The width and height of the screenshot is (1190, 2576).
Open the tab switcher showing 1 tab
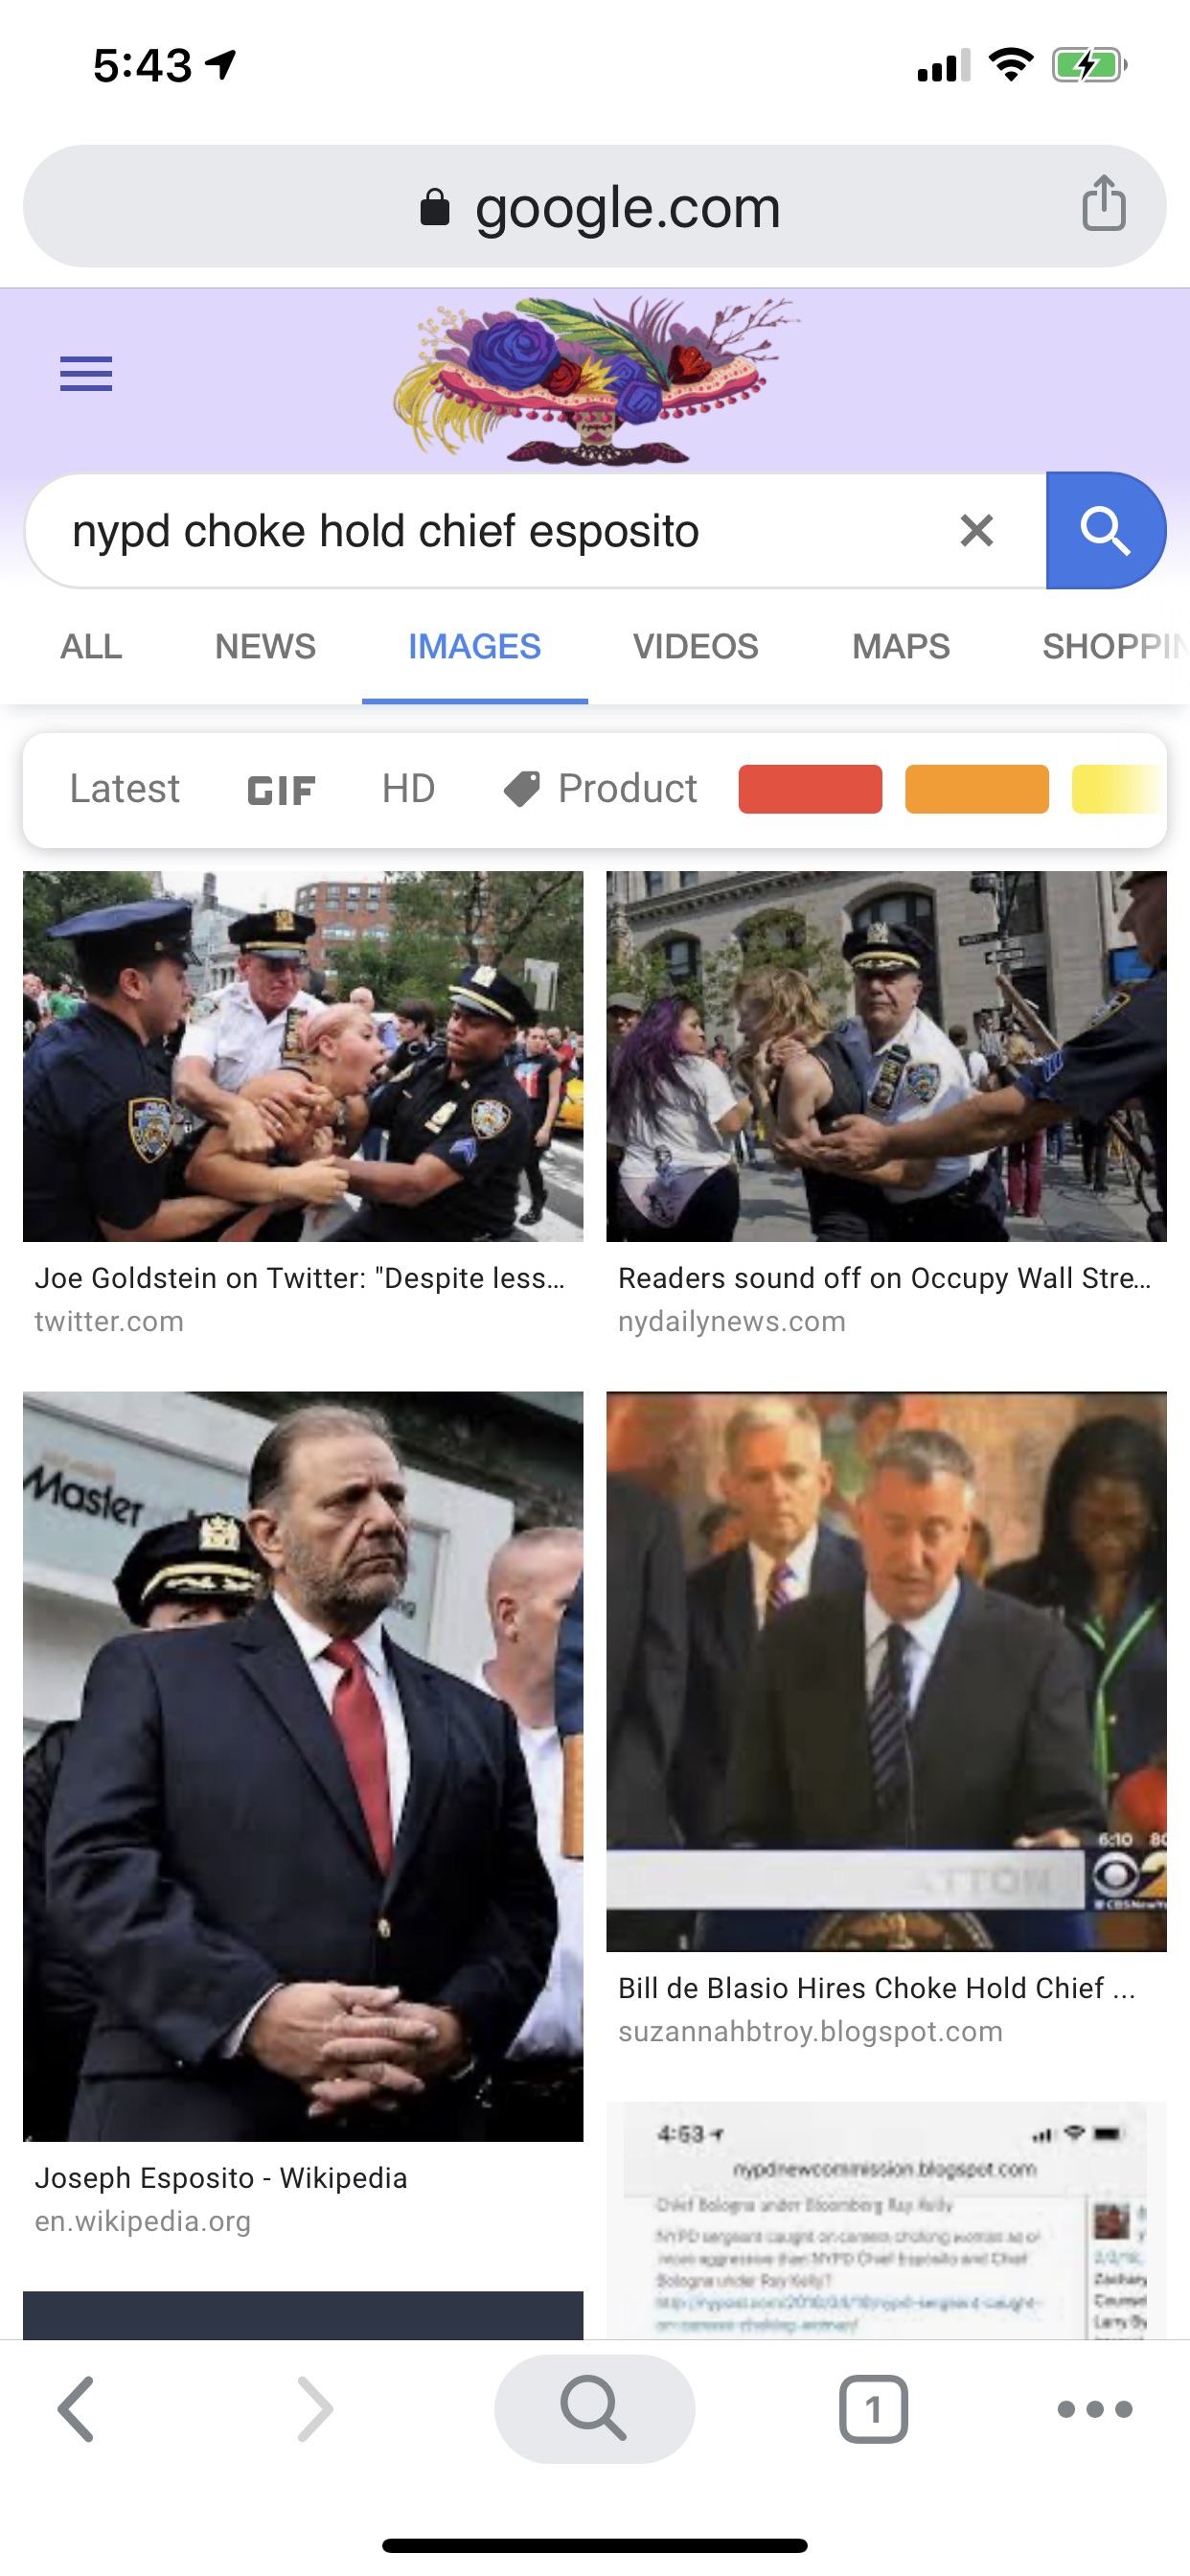coord(873,2409)
